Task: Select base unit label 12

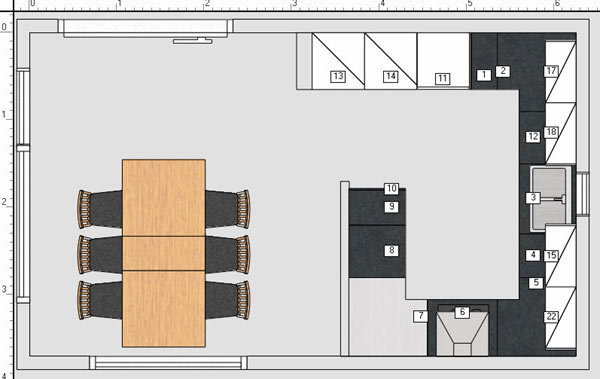Action: click(x=533, y=137)
